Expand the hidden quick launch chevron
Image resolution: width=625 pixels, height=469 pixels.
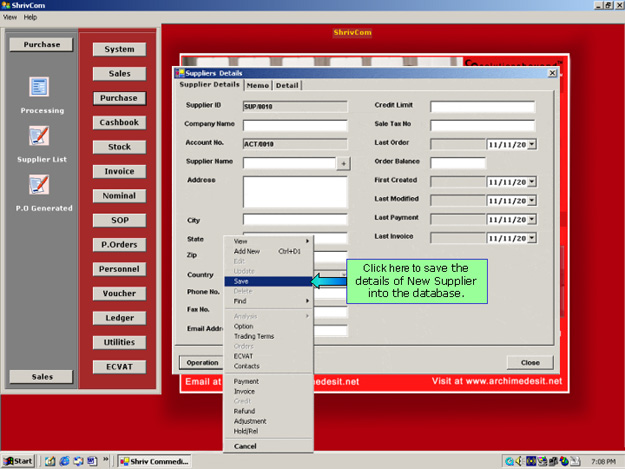pyautogui.click(x=106, y=460)
